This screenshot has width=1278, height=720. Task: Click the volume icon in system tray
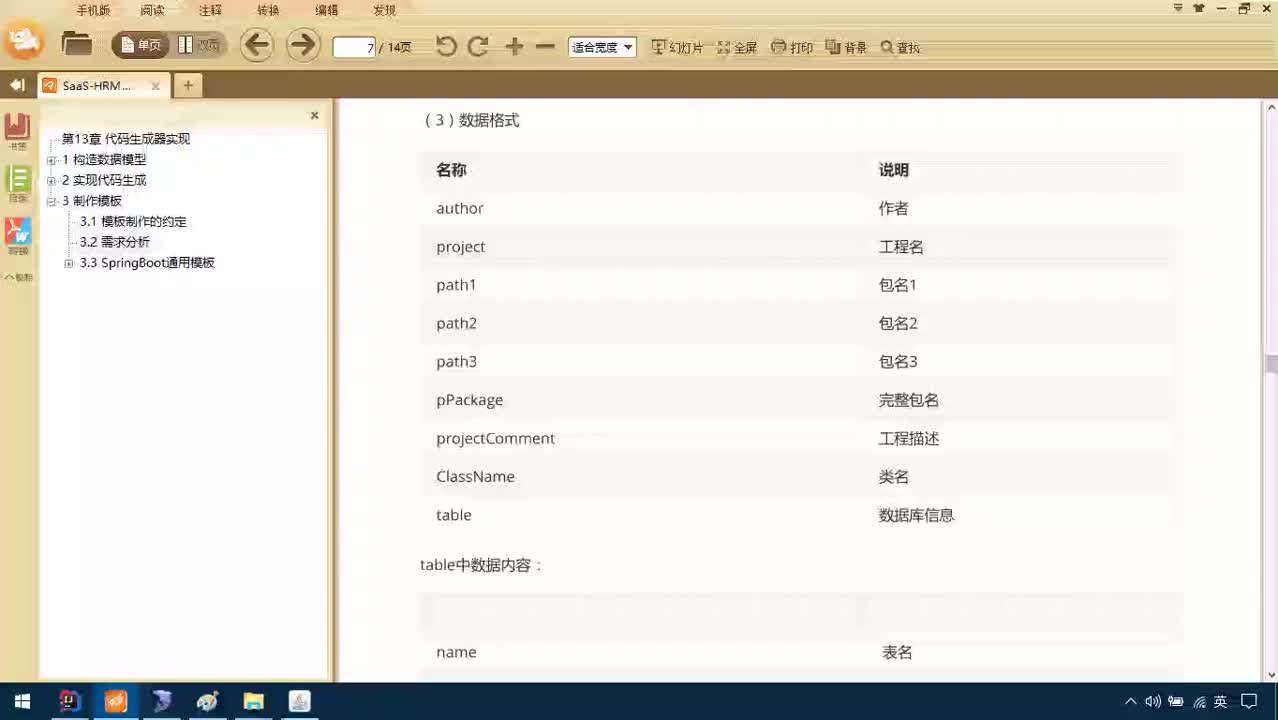(1152, 702)
